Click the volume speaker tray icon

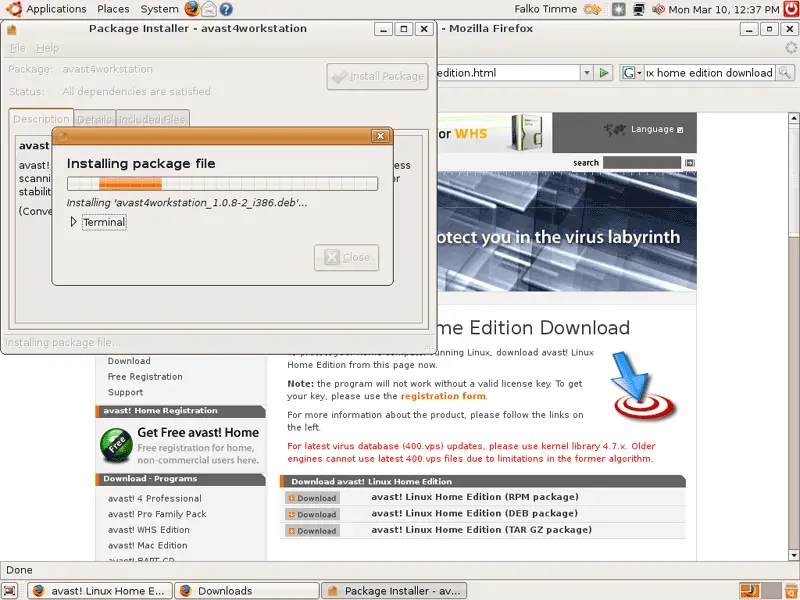tap(658, 9)
